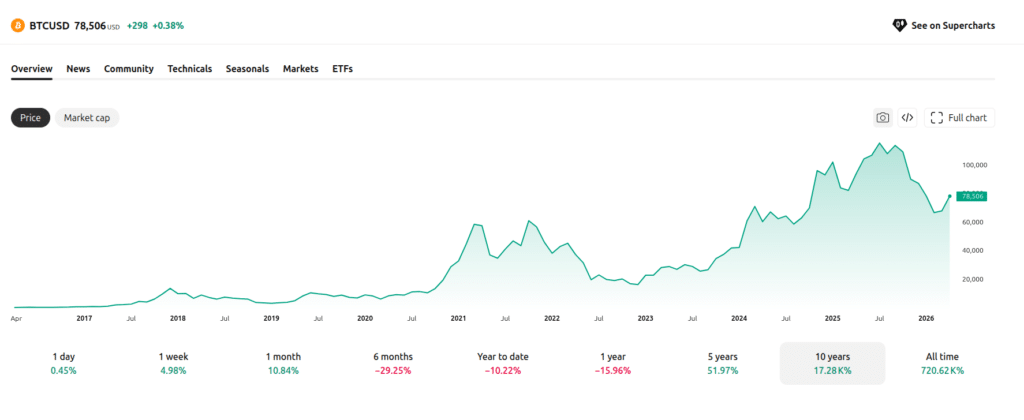This screenshot has height=420, width=1024.
Task: View the Markets tab
Action: coord(300,69)
